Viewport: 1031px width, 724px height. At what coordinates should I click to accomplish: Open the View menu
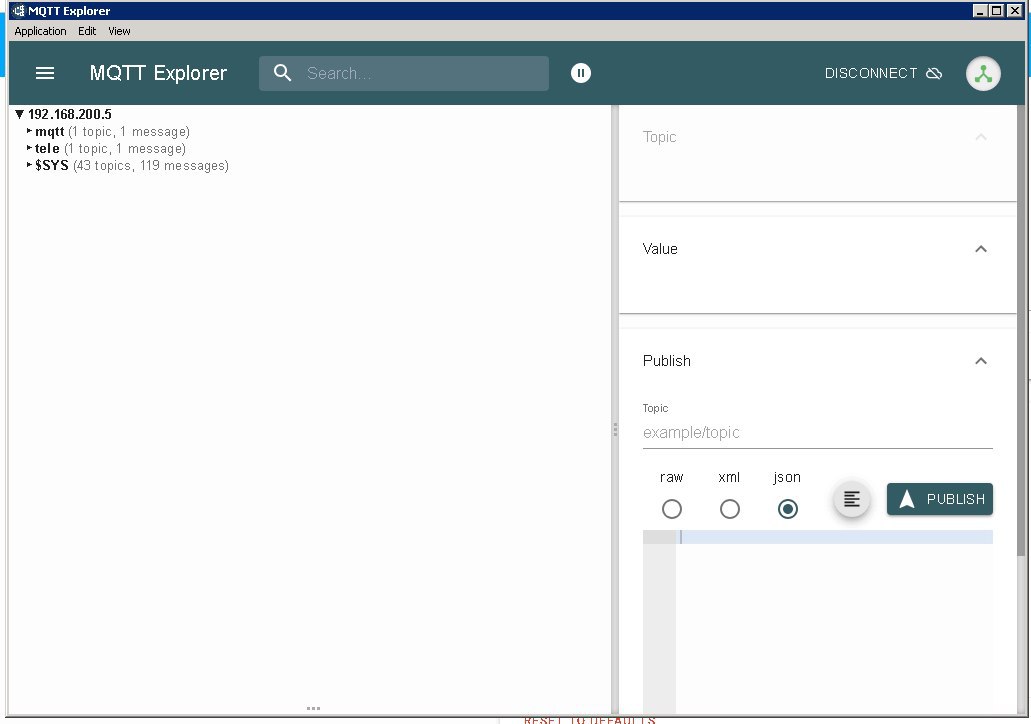coord(119,31)
